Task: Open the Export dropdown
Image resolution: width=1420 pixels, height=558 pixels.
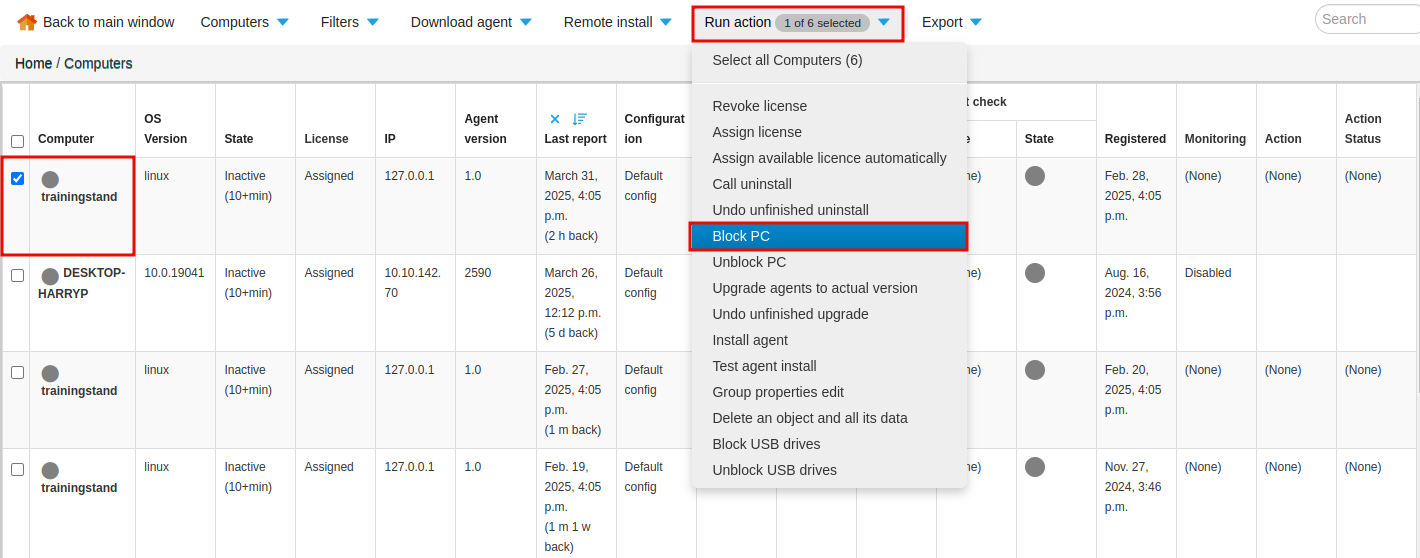Action: 952,22
